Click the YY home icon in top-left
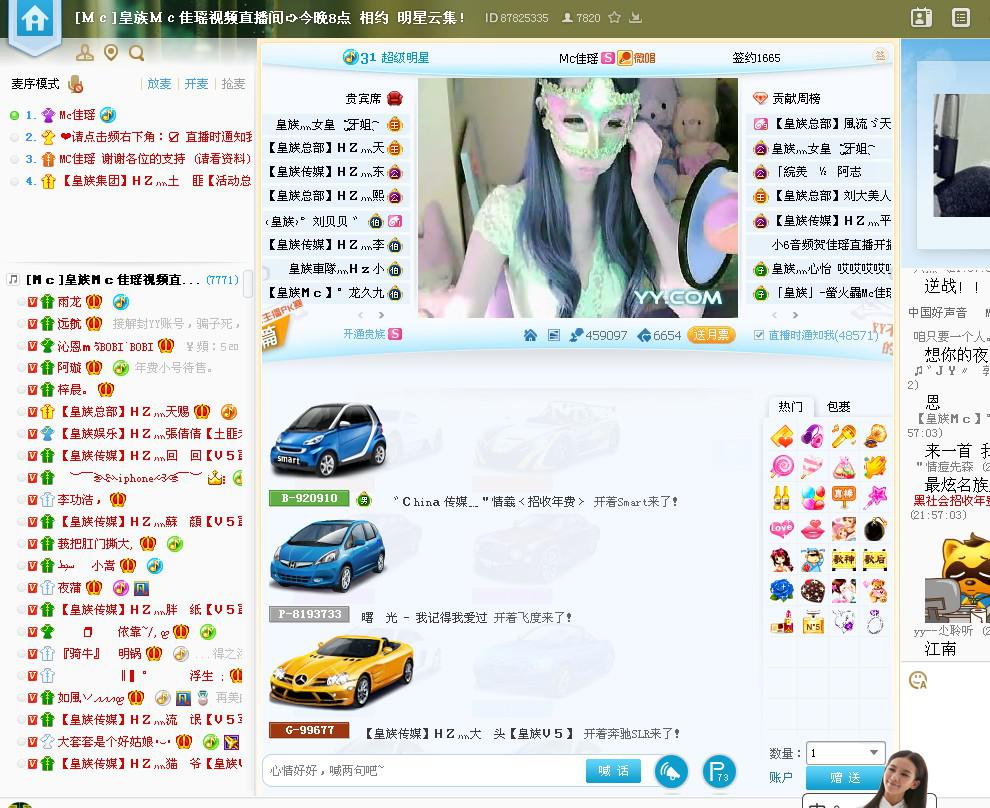 (34, 20)
